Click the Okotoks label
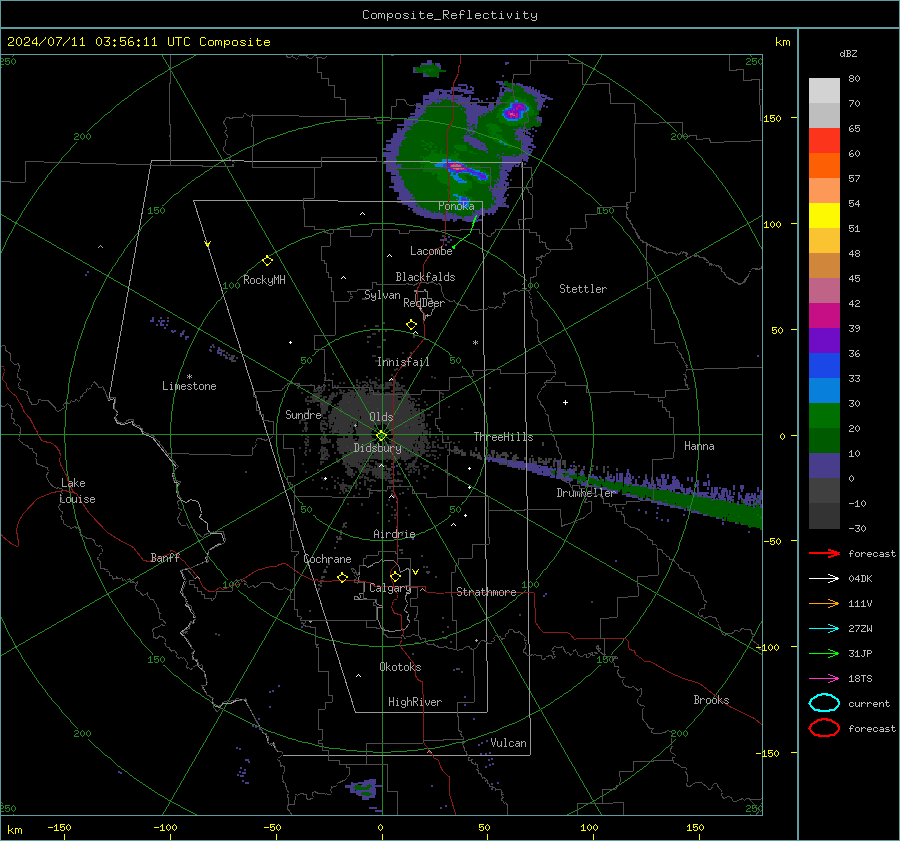 tap(400, 667)
